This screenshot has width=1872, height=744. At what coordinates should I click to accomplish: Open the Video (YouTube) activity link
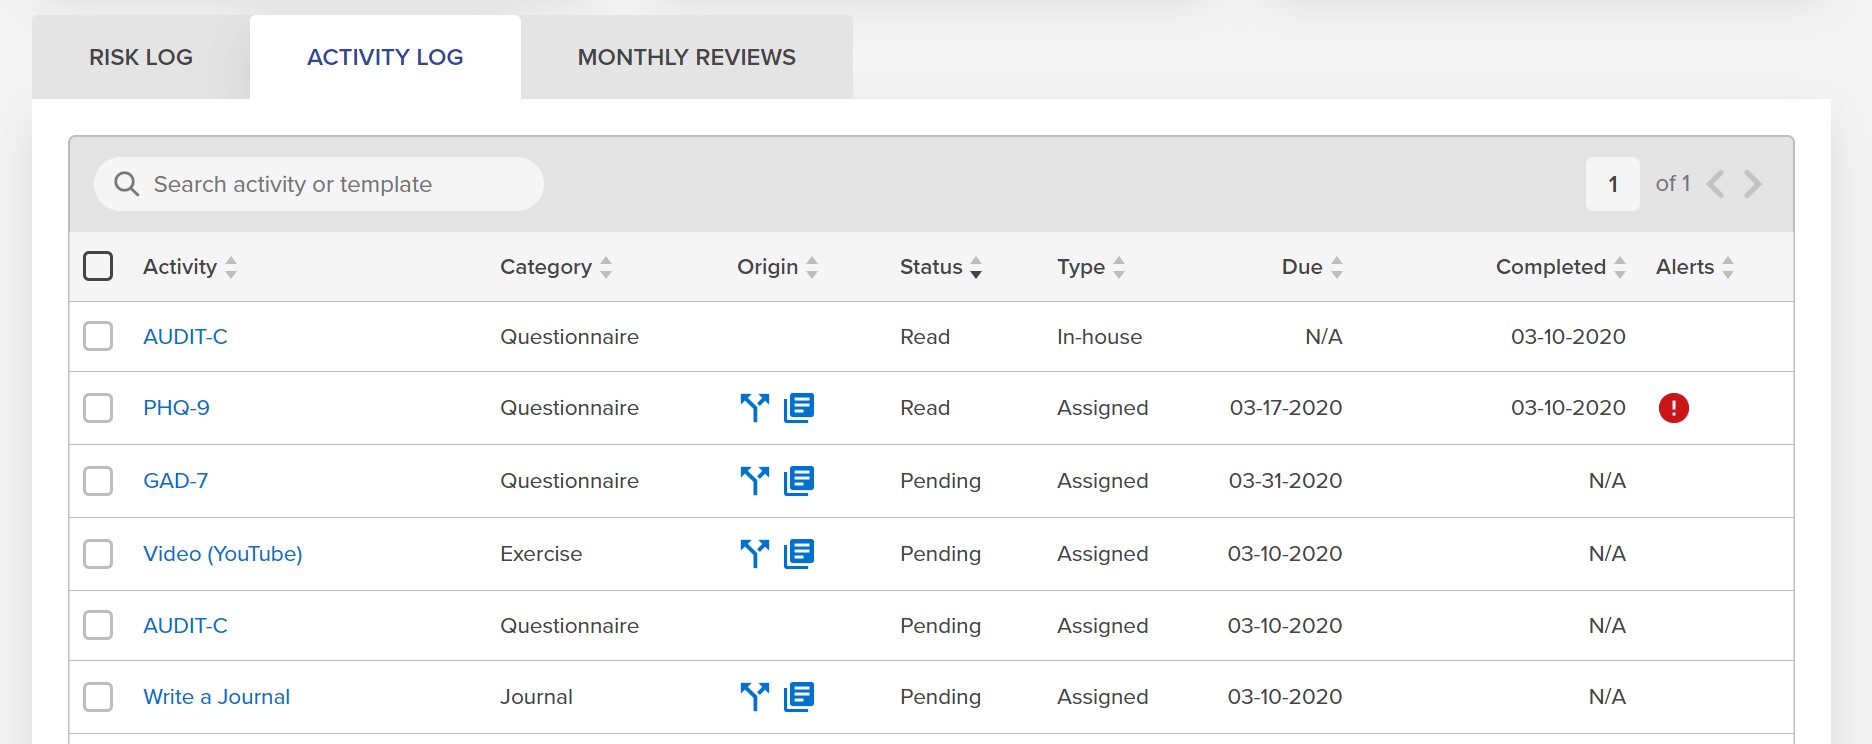(223, 554)
